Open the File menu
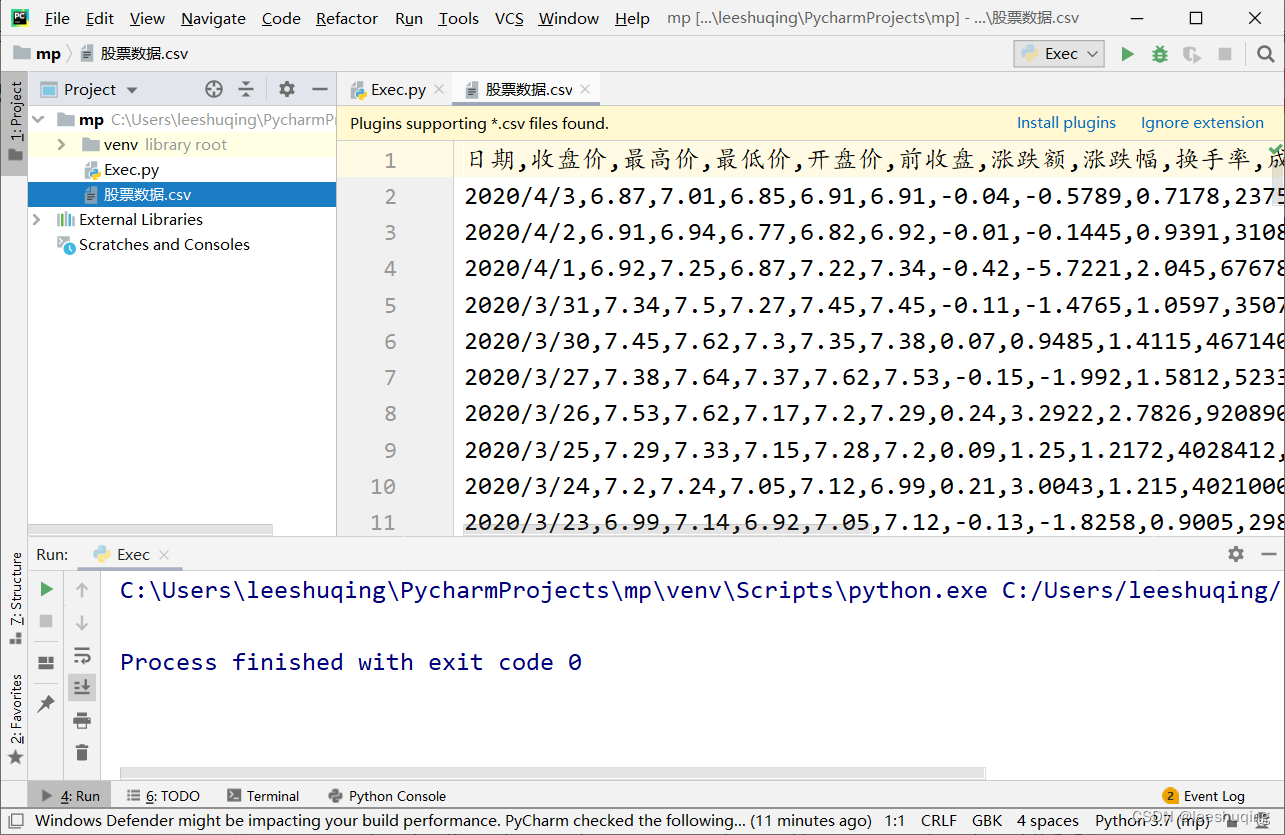This screenshot has height=835, width=1285. [57, 18]
